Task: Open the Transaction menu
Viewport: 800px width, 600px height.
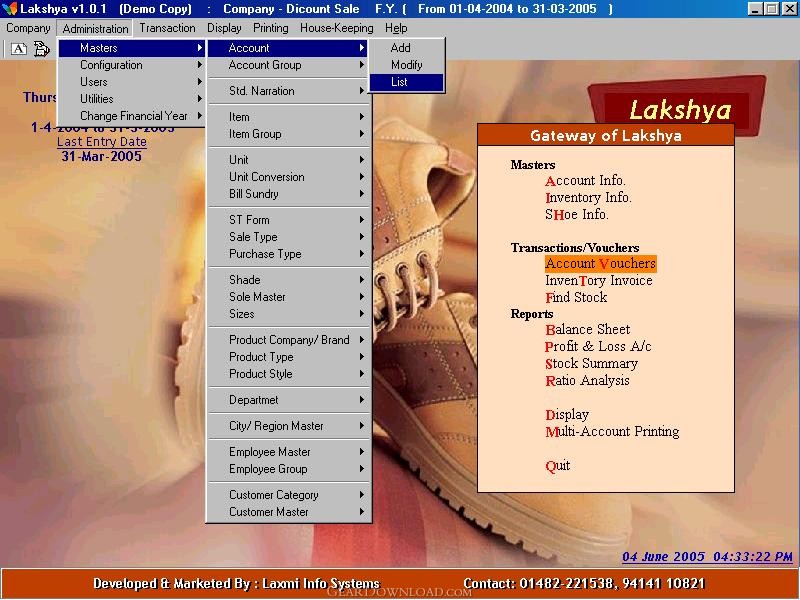Action: coord(167,28)
